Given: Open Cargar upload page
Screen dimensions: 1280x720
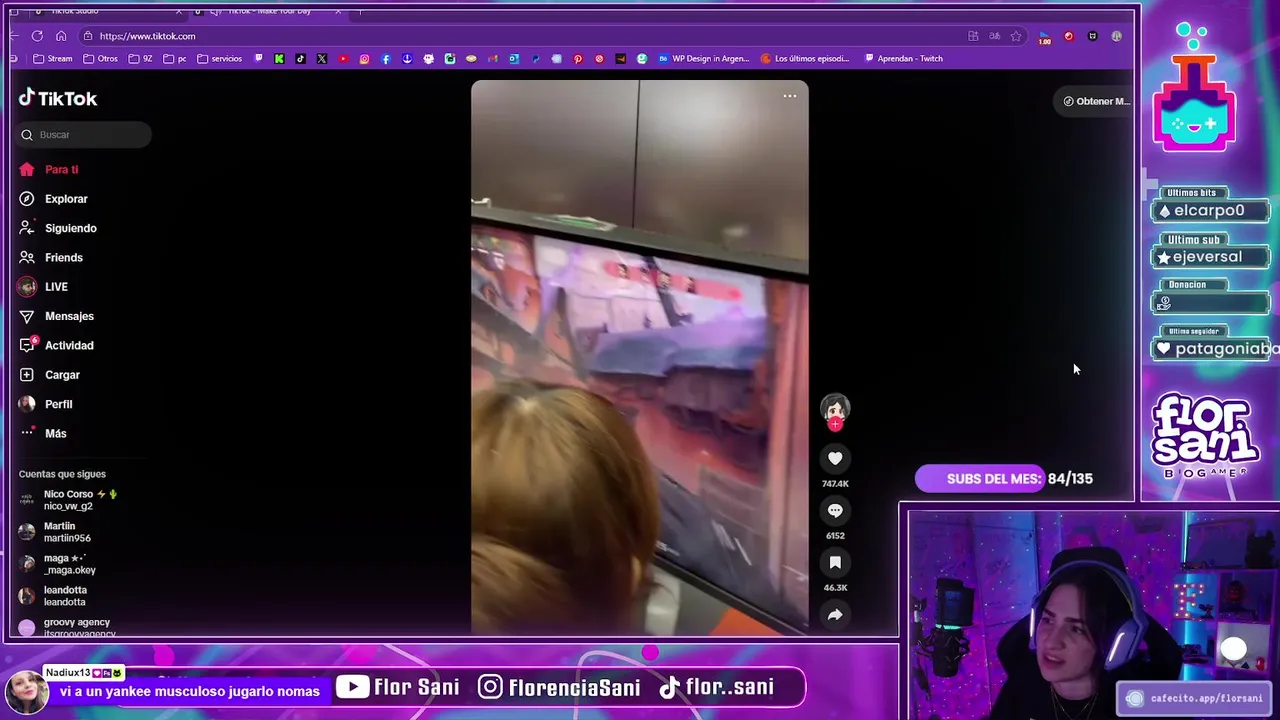Looking at the screenshot, I should [x=49, y=375].
